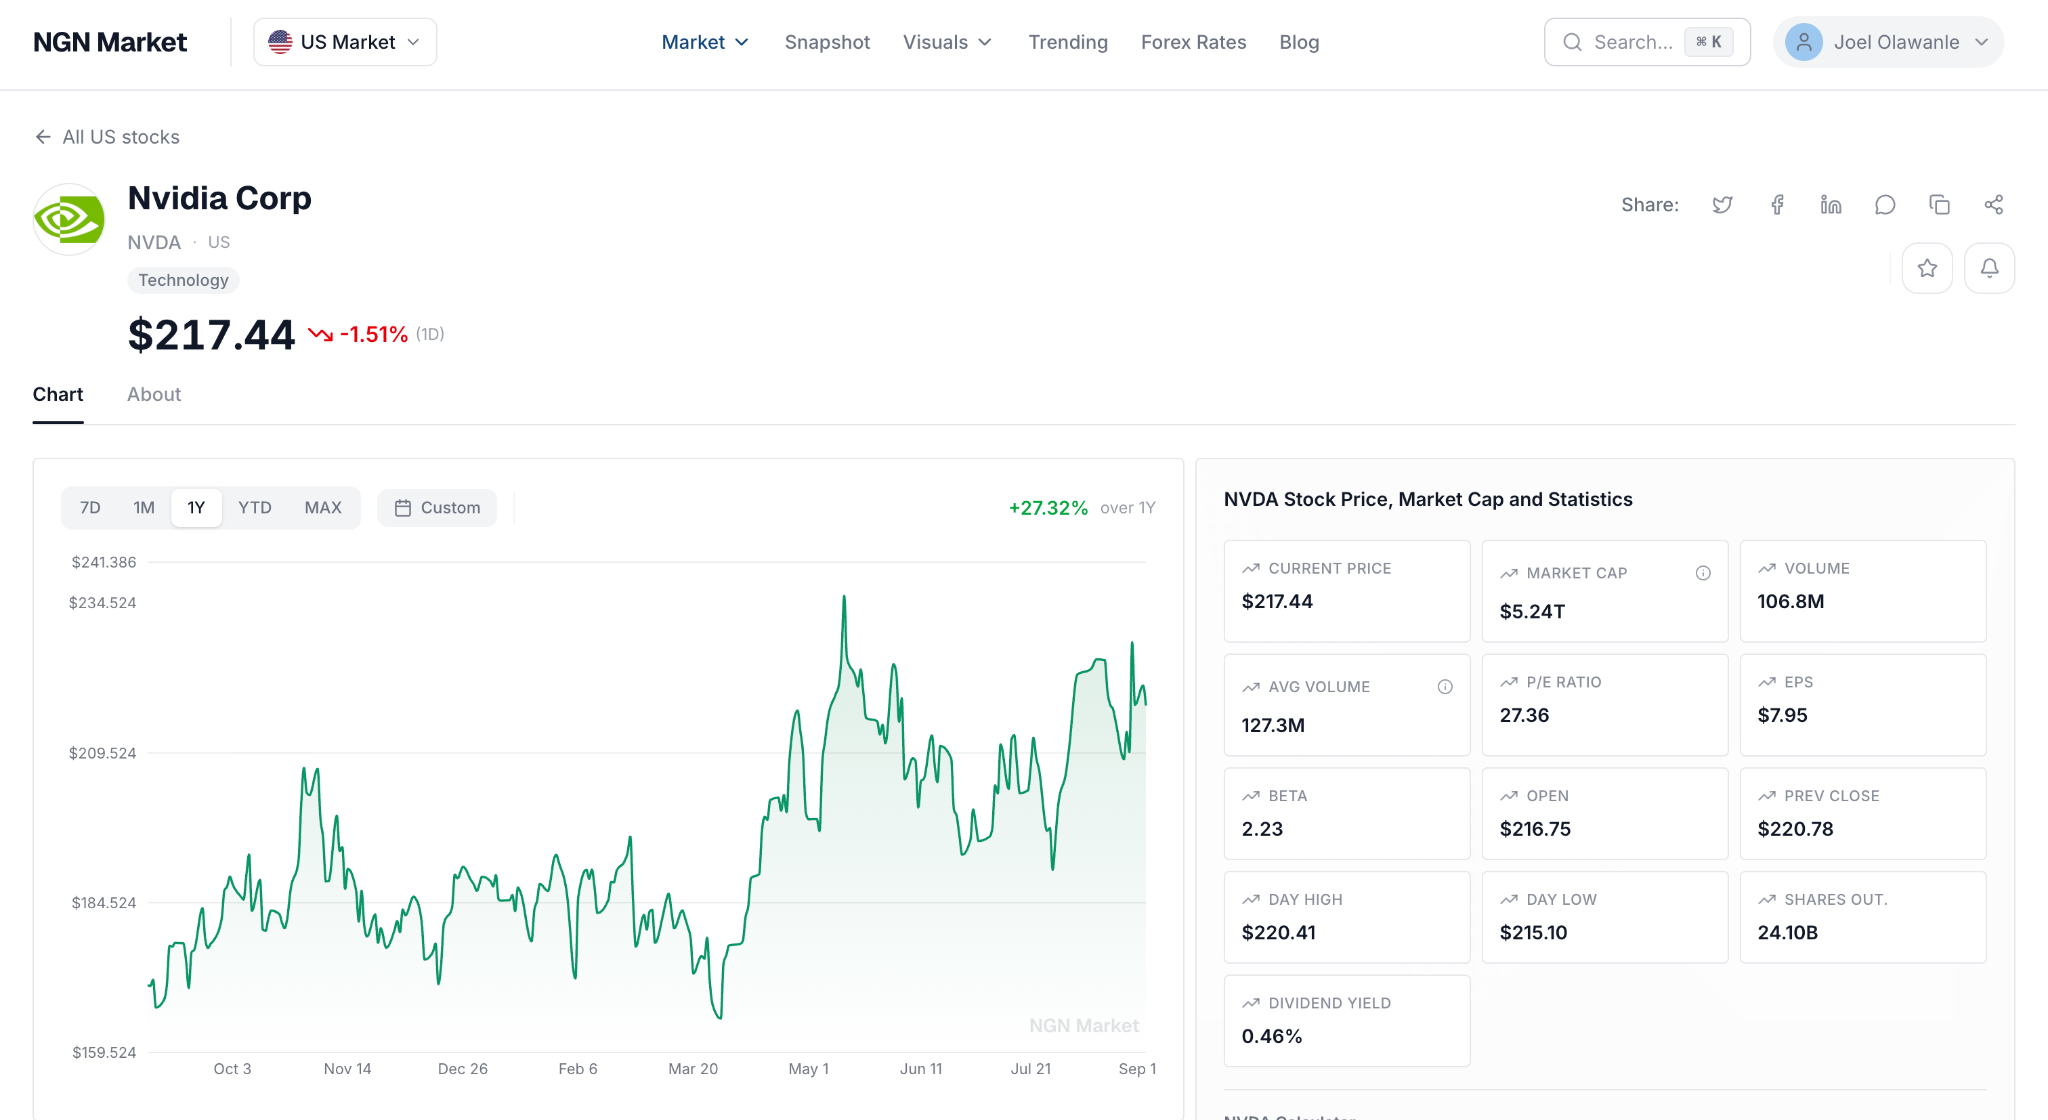
Task: Select the 1M chart range
Action: tap(144, 508)
